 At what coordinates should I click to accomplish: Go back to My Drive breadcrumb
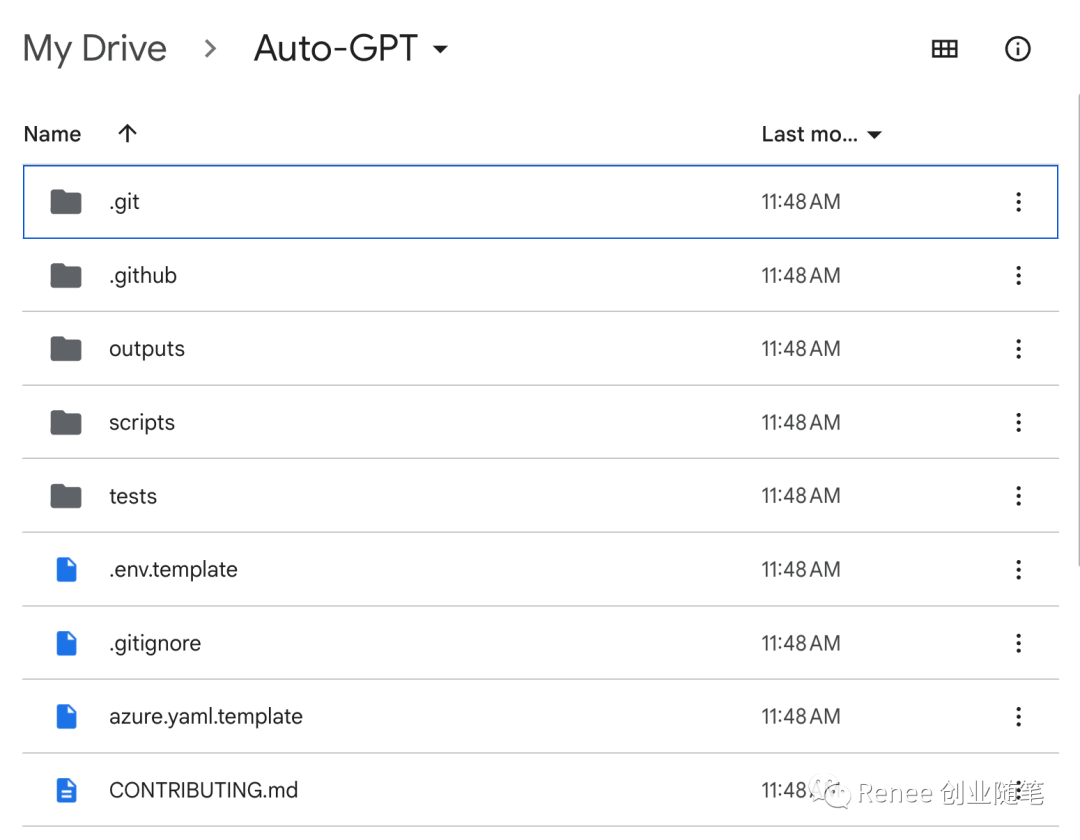click(x=95, y=49)
